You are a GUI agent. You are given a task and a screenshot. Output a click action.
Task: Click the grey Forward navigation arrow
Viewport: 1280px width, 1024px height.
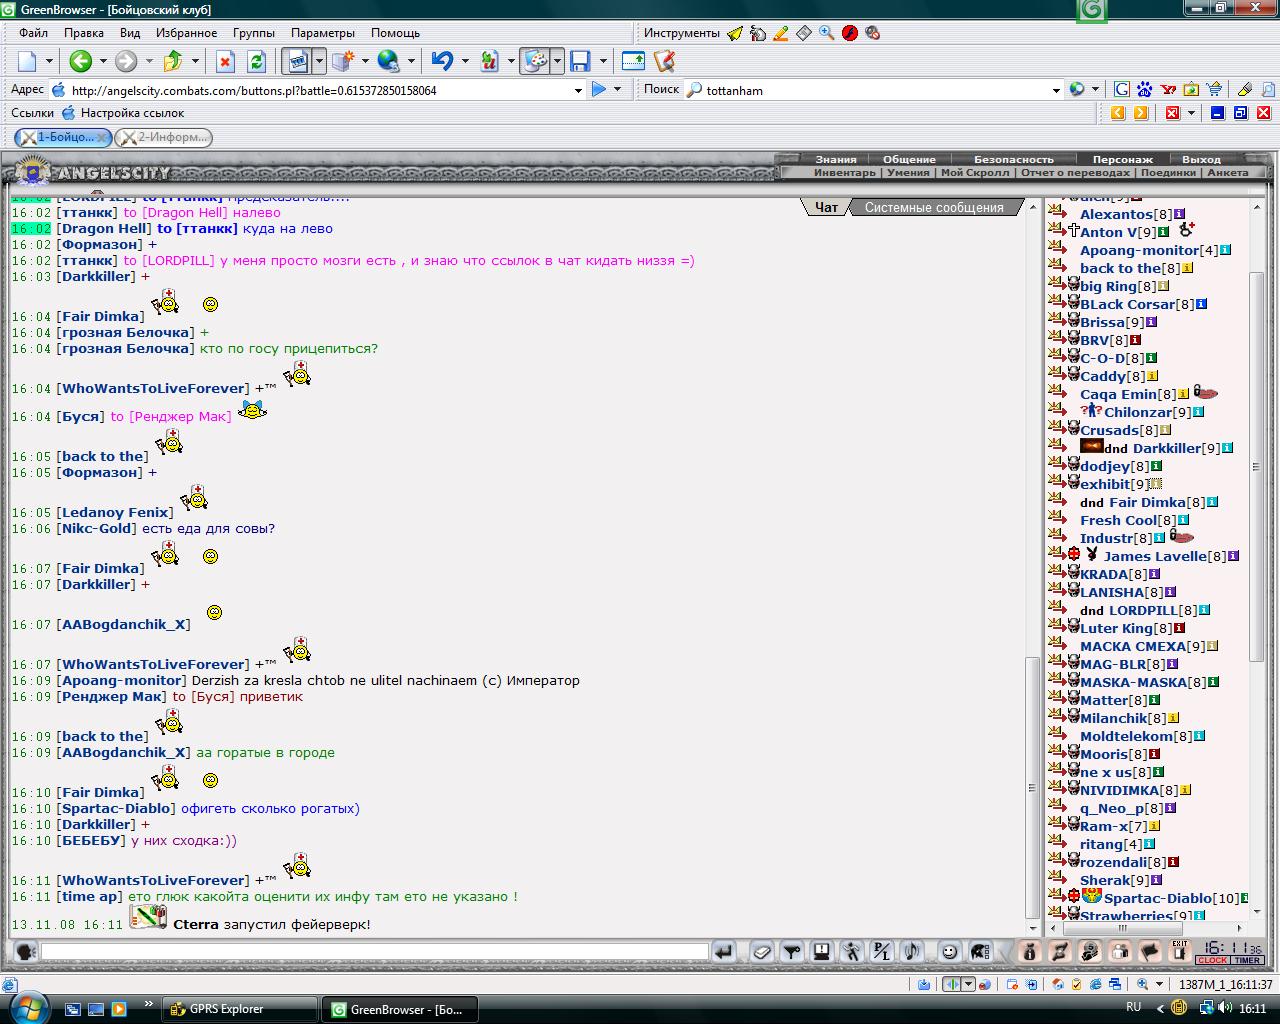(126, 61)
